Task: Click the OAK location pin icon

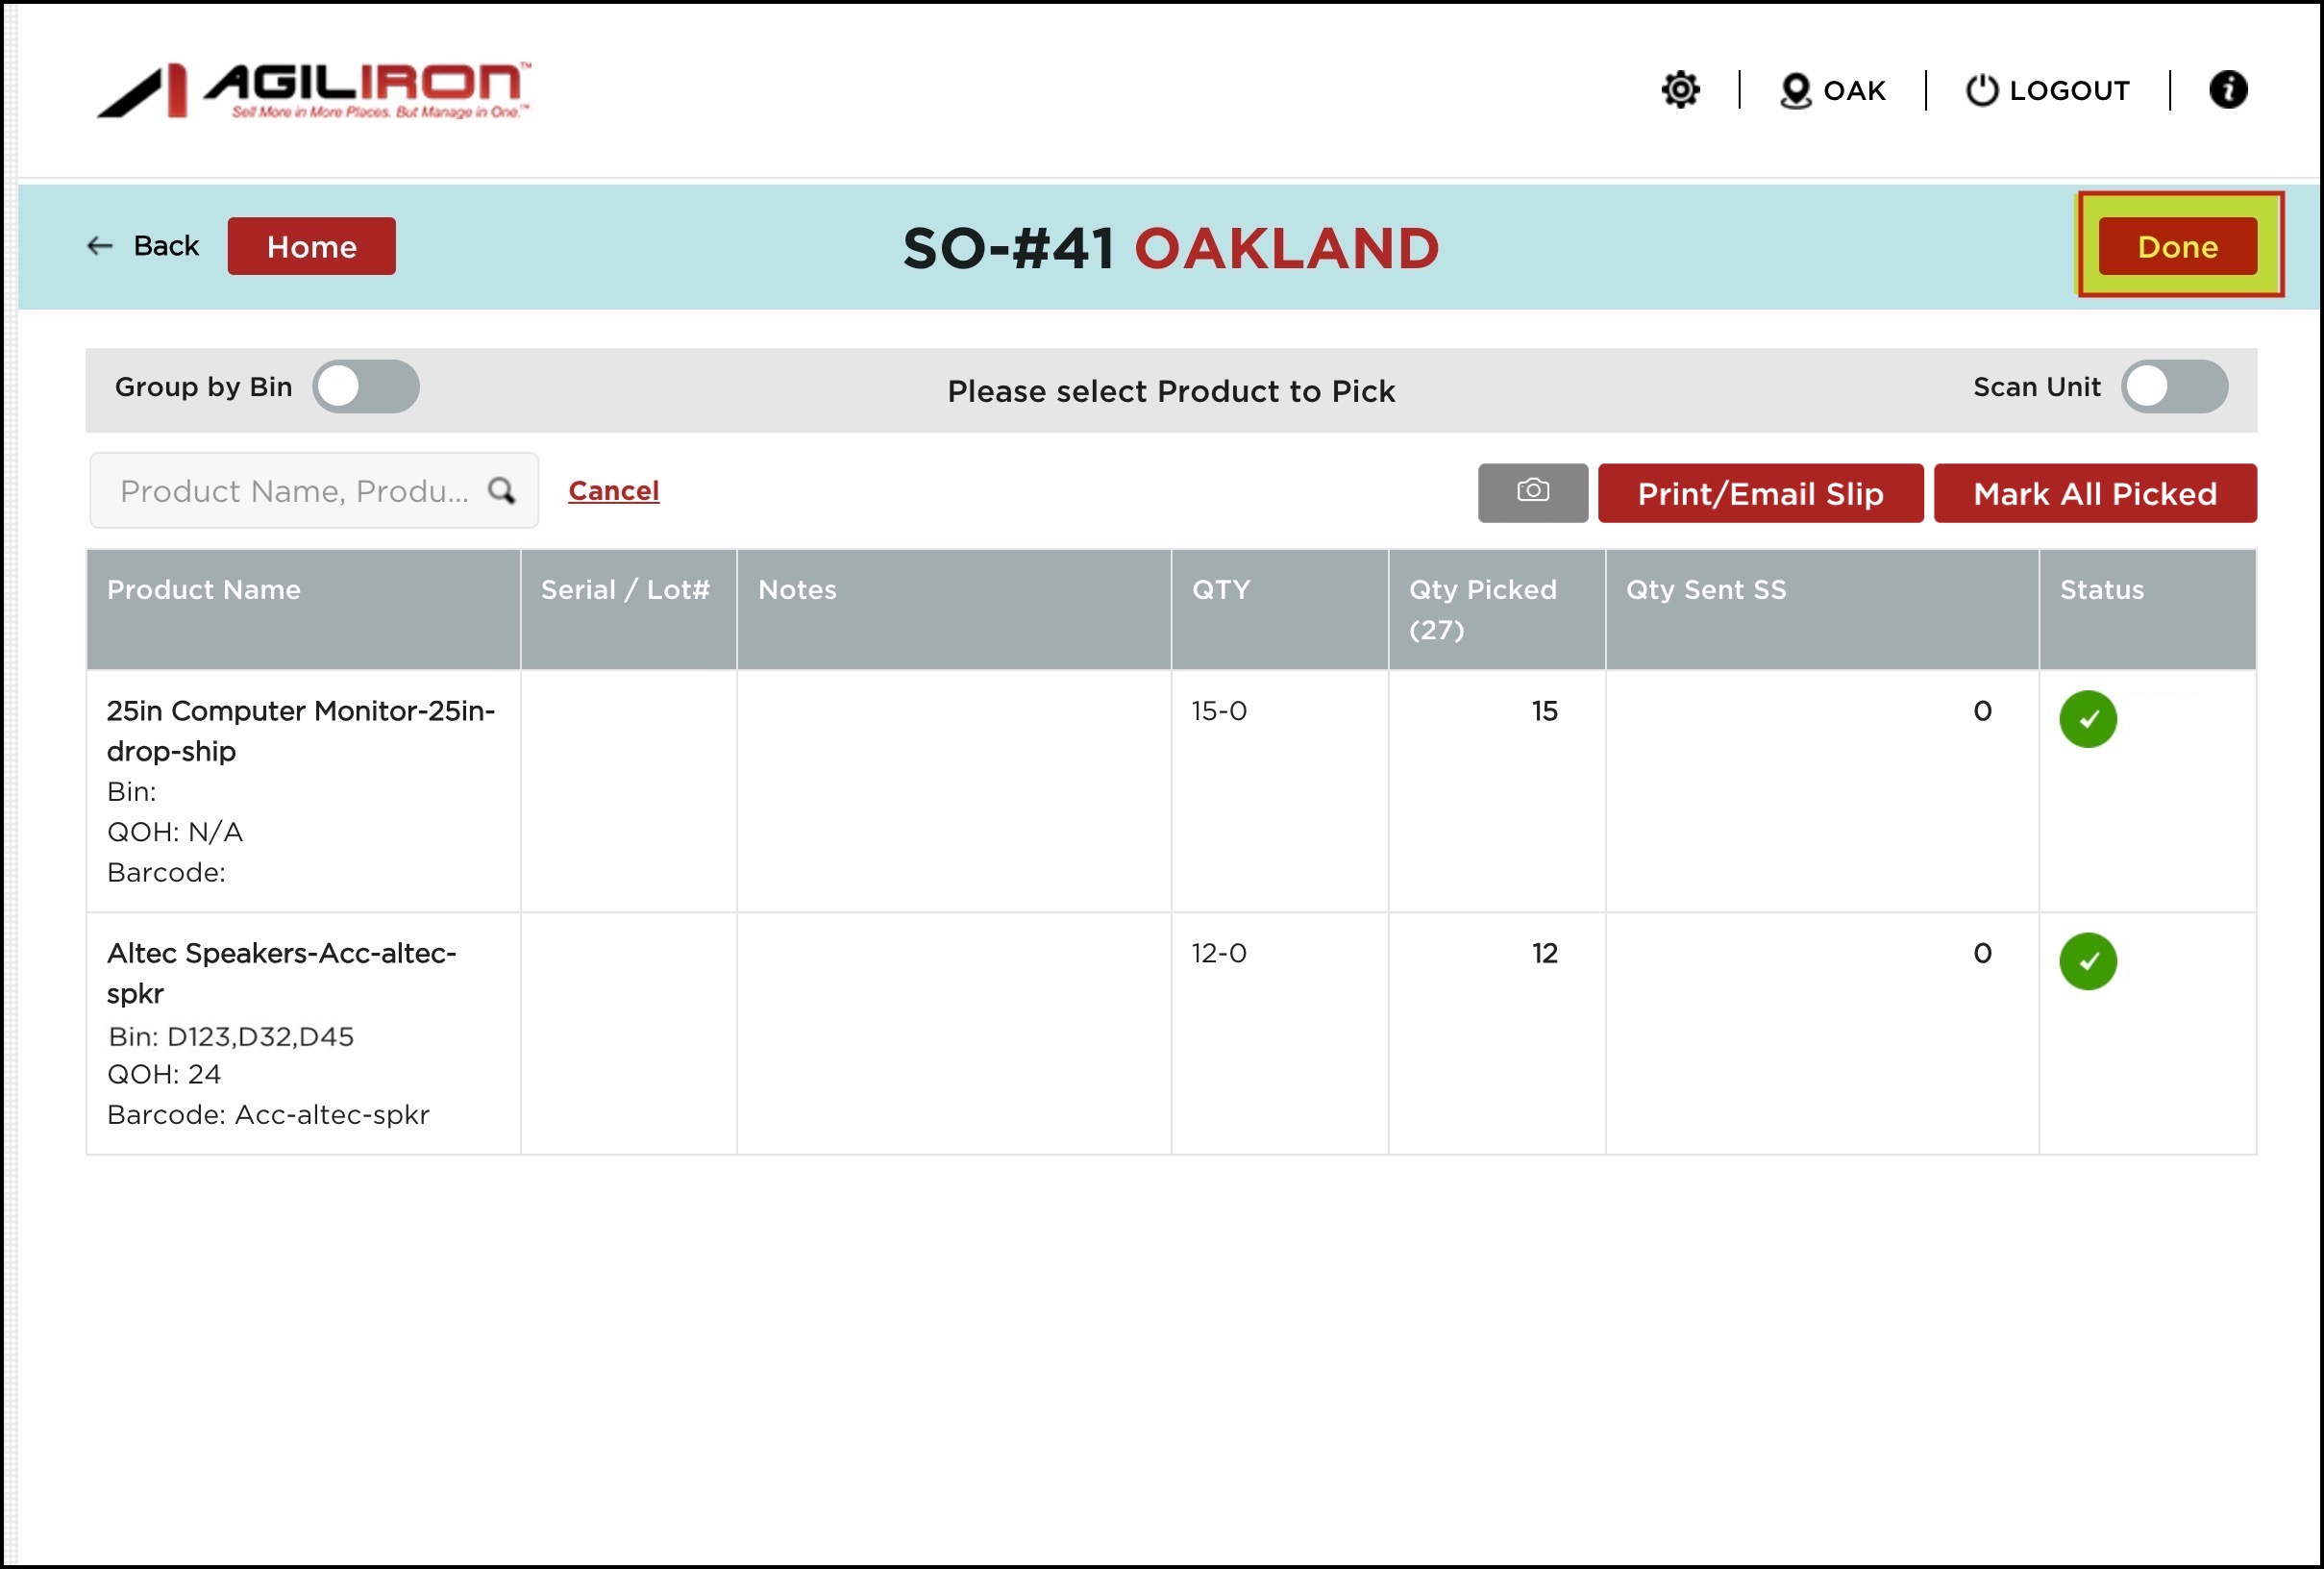Action: (x=1796, y=91)
